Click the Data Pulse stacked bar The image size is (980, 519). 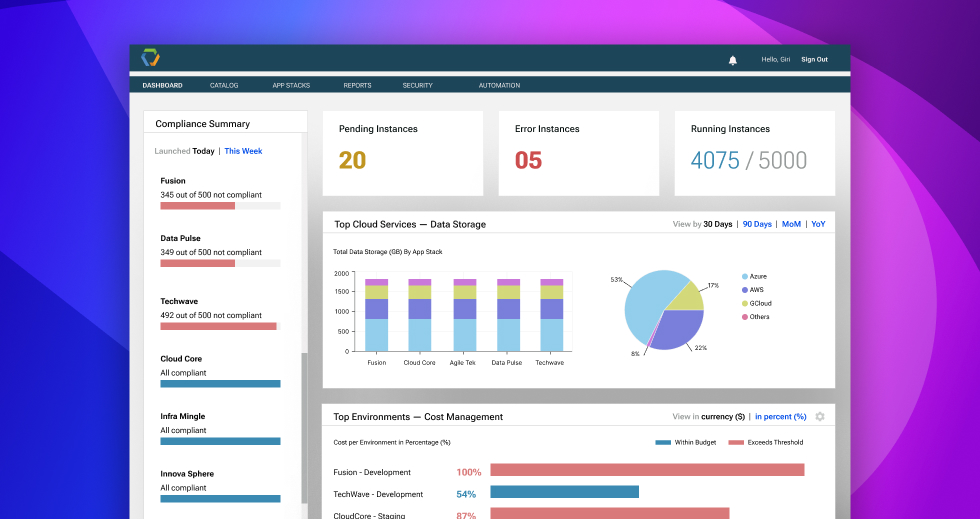(x=508, y=315)
